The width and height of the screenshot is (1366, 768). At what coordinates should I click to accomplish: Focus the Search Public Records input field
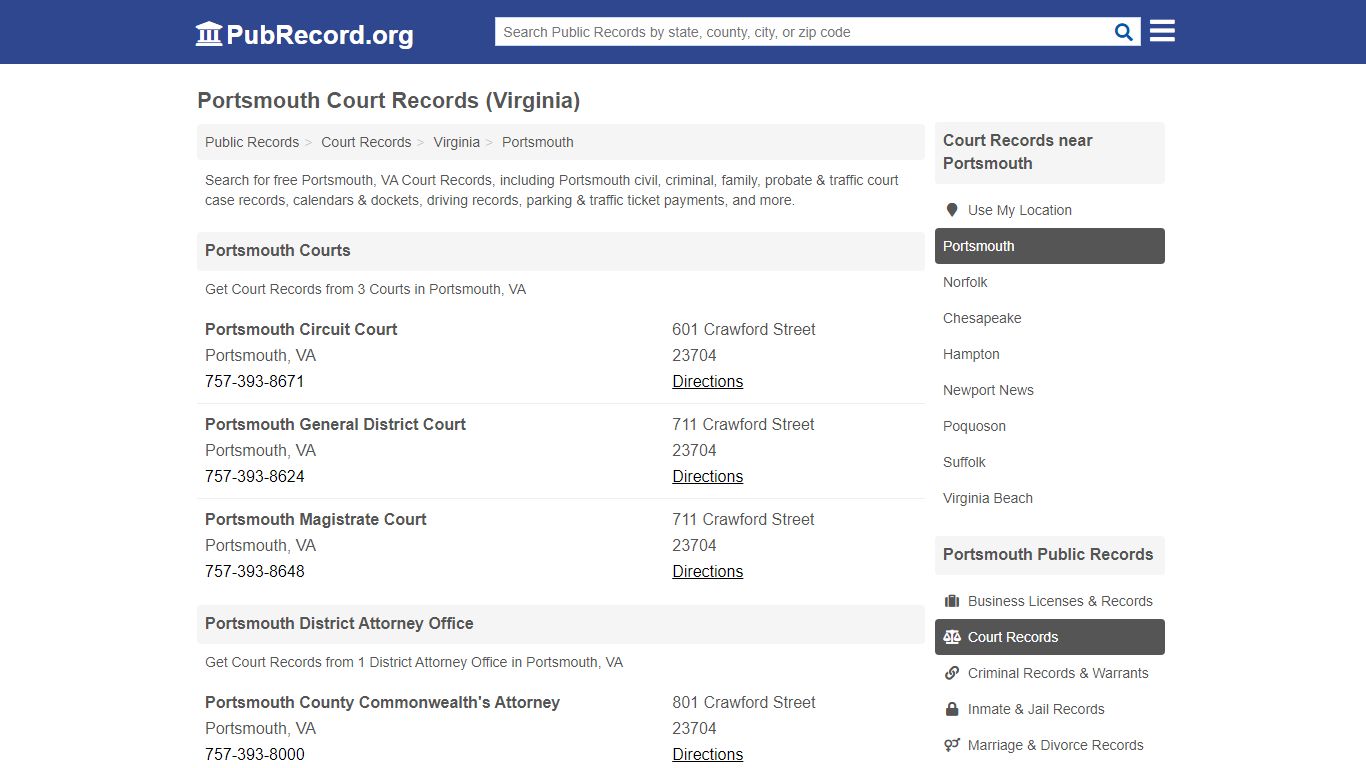804,32
